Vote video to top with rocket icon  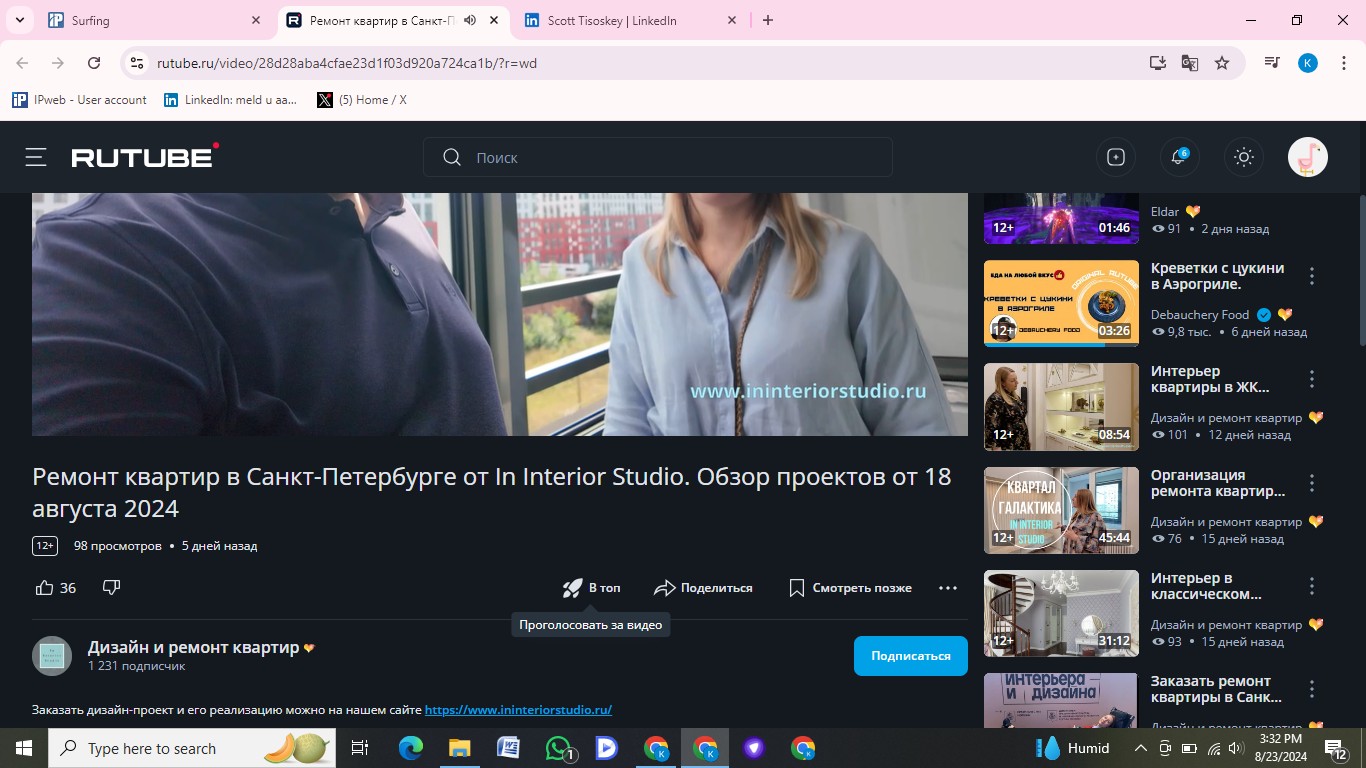591,588
